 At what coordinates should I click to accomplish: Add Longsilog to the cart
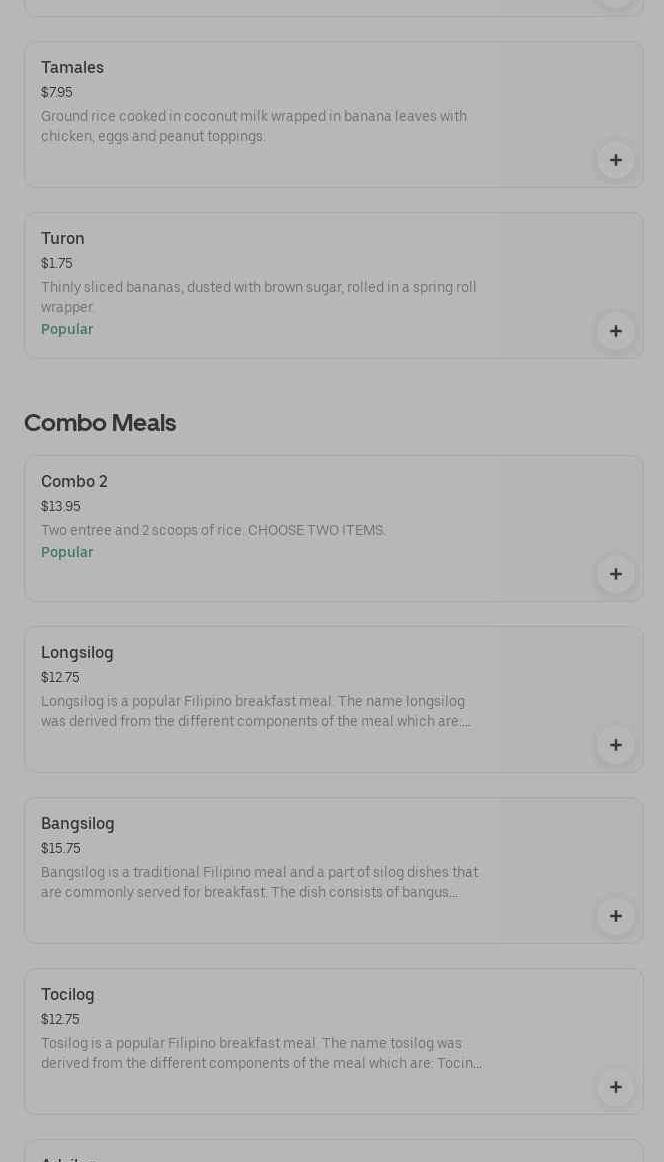click(x=615, y=745)
